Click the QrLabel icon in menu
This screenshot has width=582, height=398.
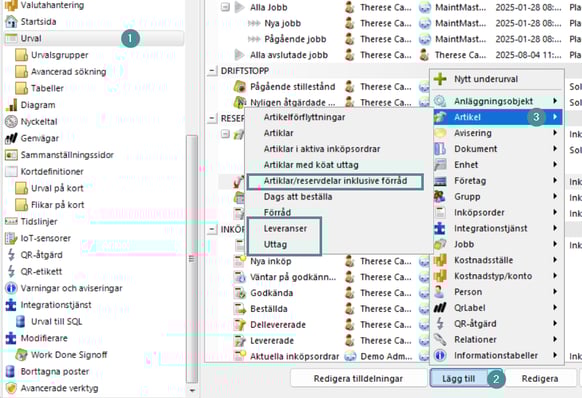(x=440, y=308)
